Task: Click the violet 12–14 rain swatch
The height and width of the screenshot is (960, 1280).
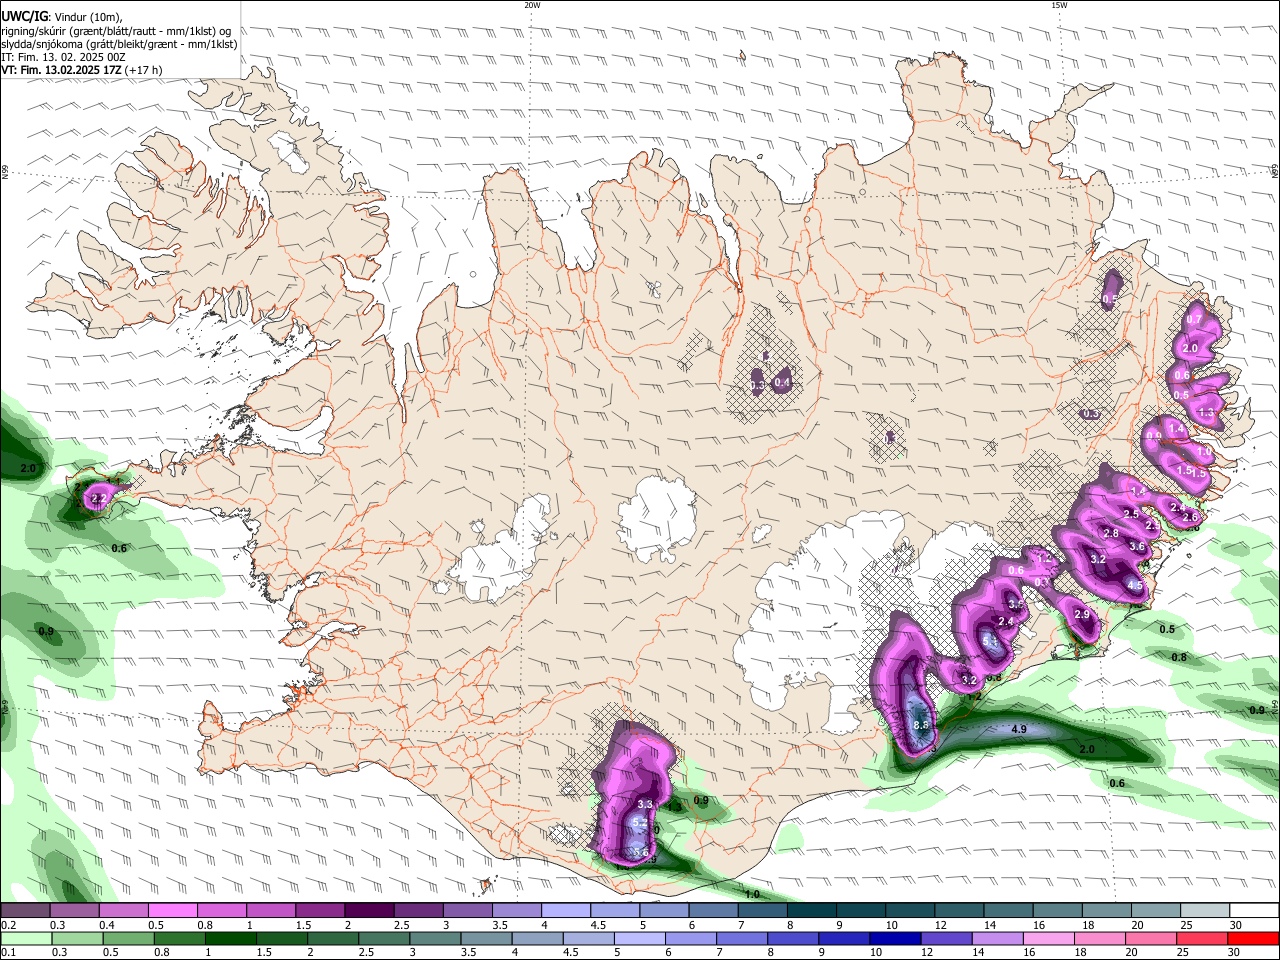Action: click(x=946, y=938)
